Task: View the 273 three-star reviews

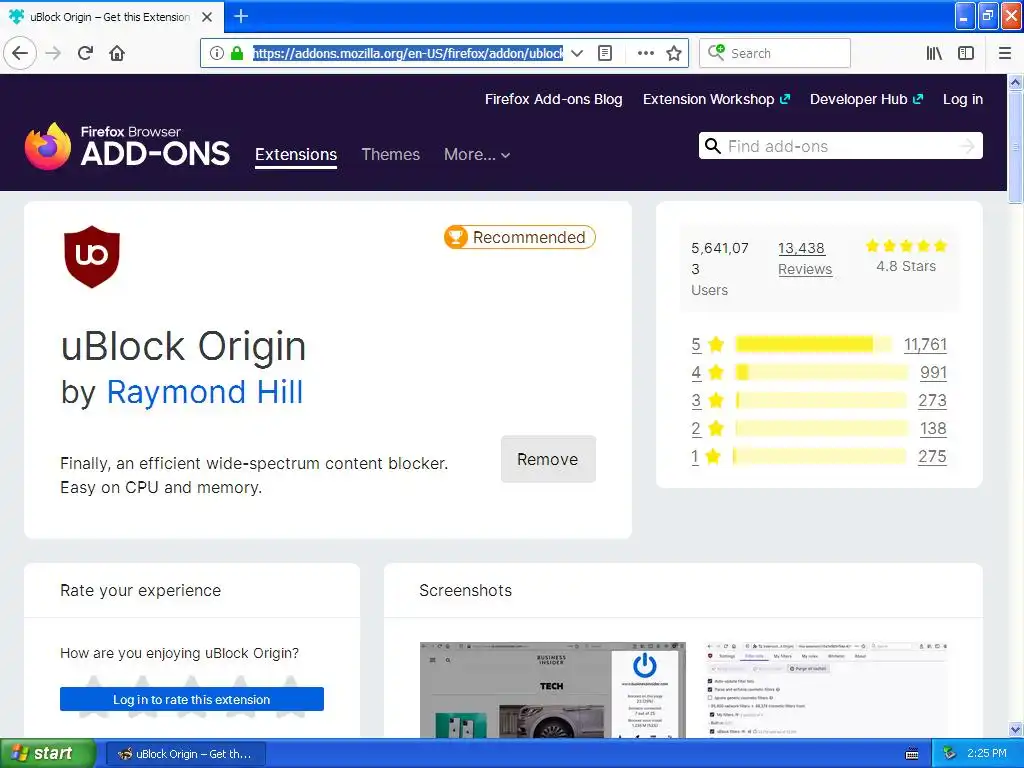Action: [x=932, y=400]
